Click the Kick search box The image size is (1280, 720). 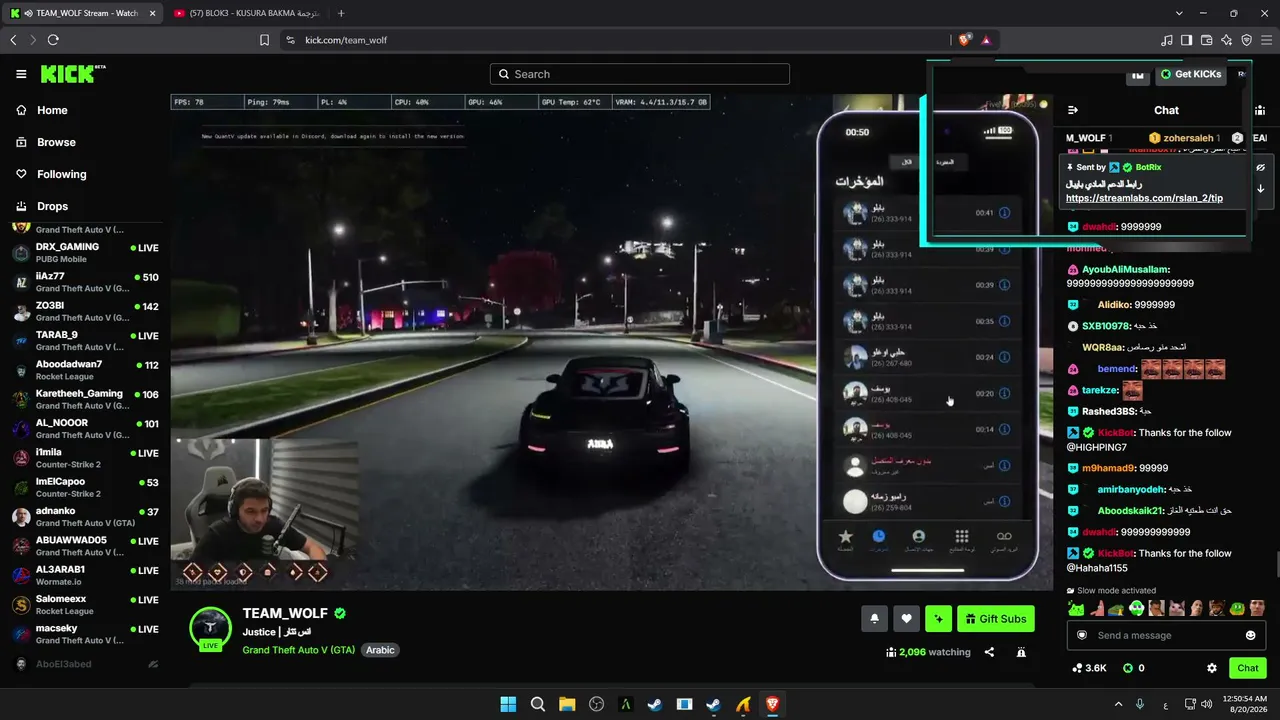(640, 74)
